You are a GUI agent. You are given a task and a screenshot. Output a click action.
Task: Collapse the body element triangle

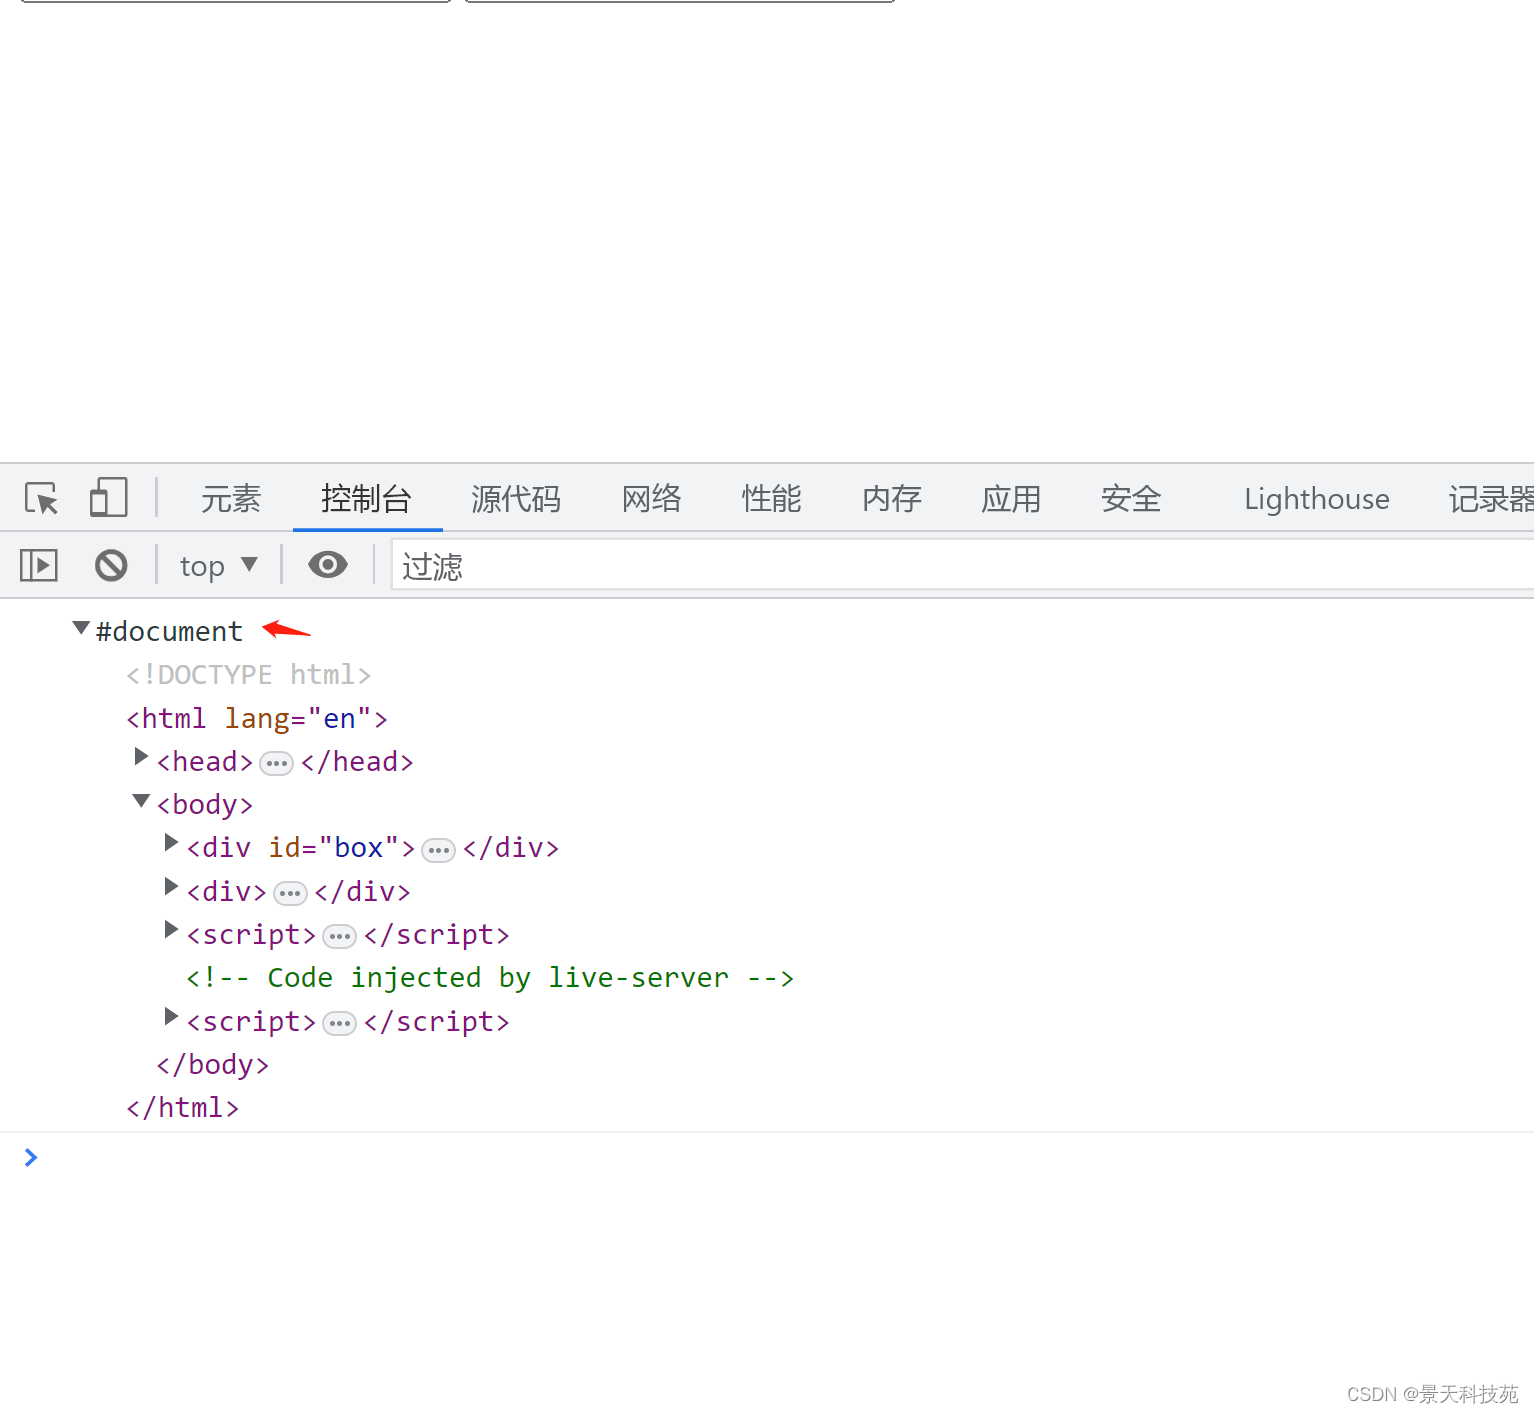pyautogui.click(x=141, y=801)
